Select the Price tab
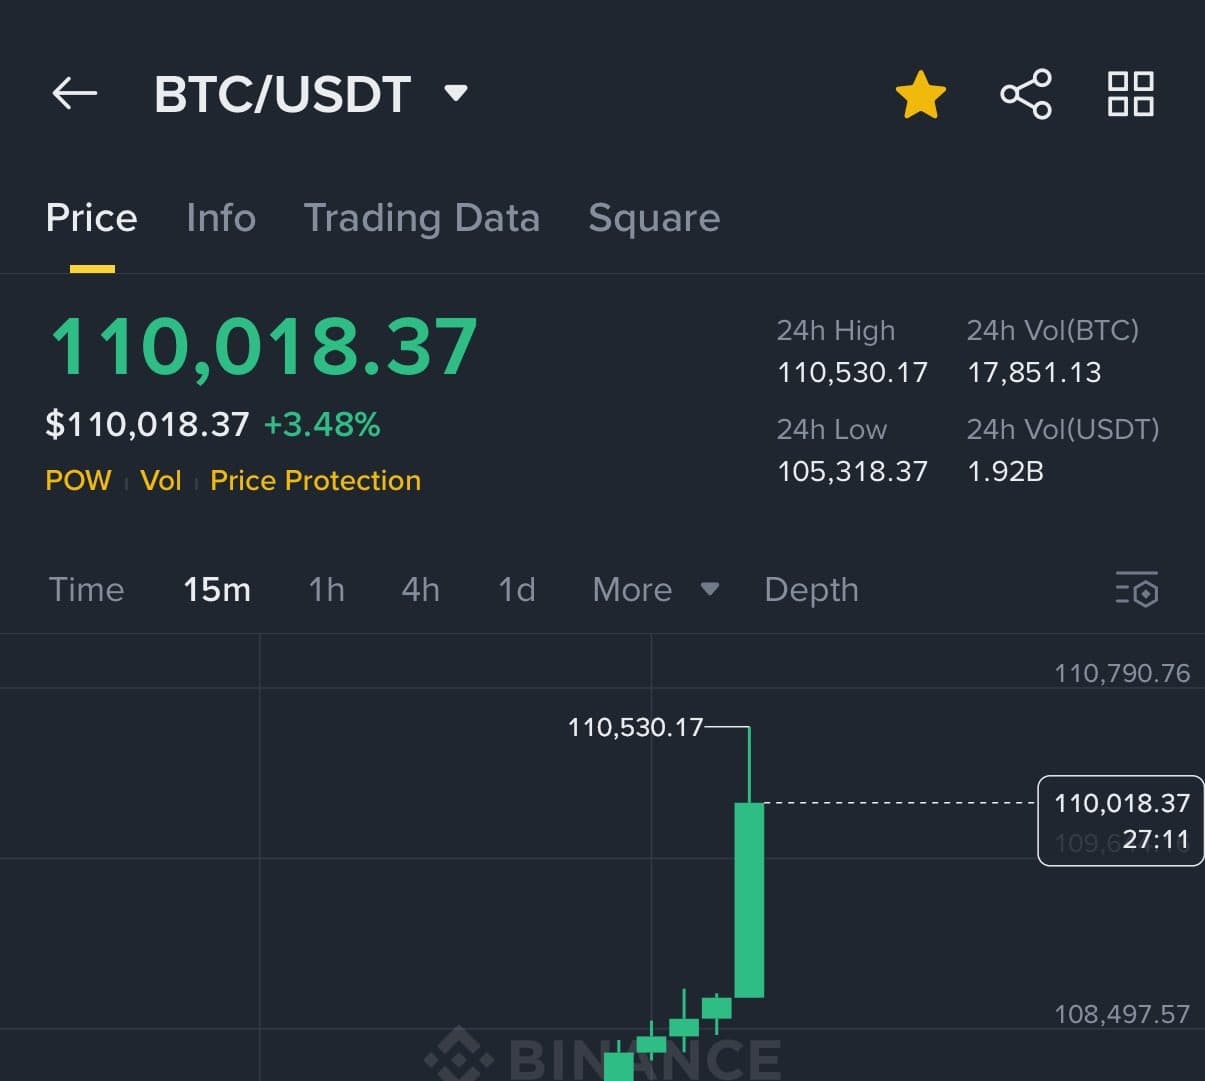Screen dimensions: 1205x1081 point(92,218)
